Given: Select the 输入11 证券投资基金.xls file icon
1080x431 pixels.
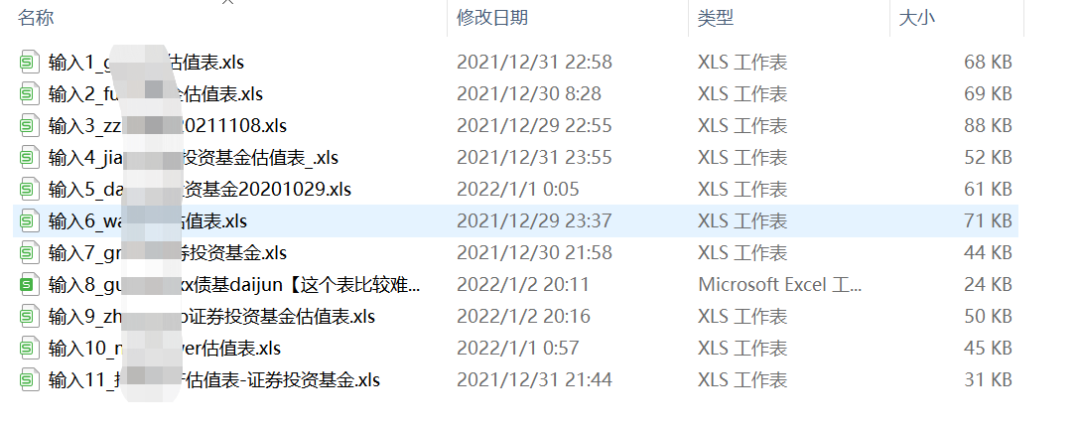Looking at the screenshot, I should tap(30, 379).
